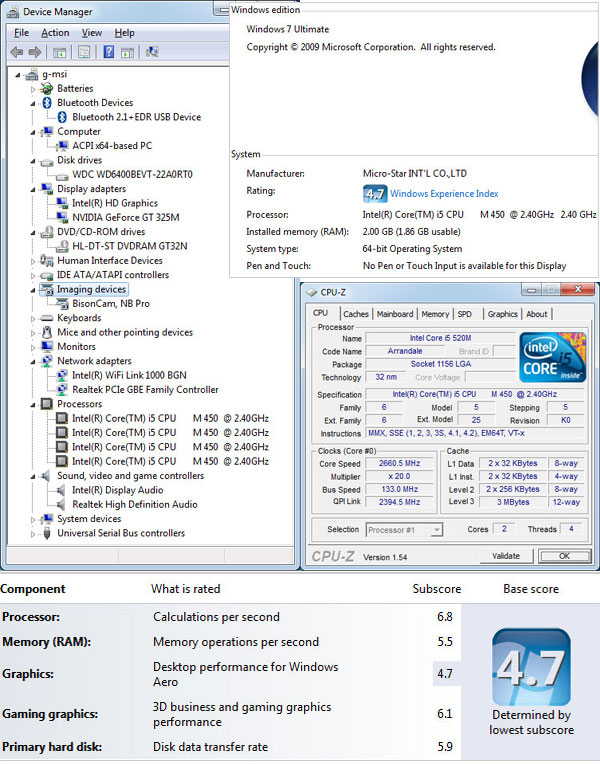600x764 pixels.
Task: Click the Arrandale code name field
Action: point(405,351)
